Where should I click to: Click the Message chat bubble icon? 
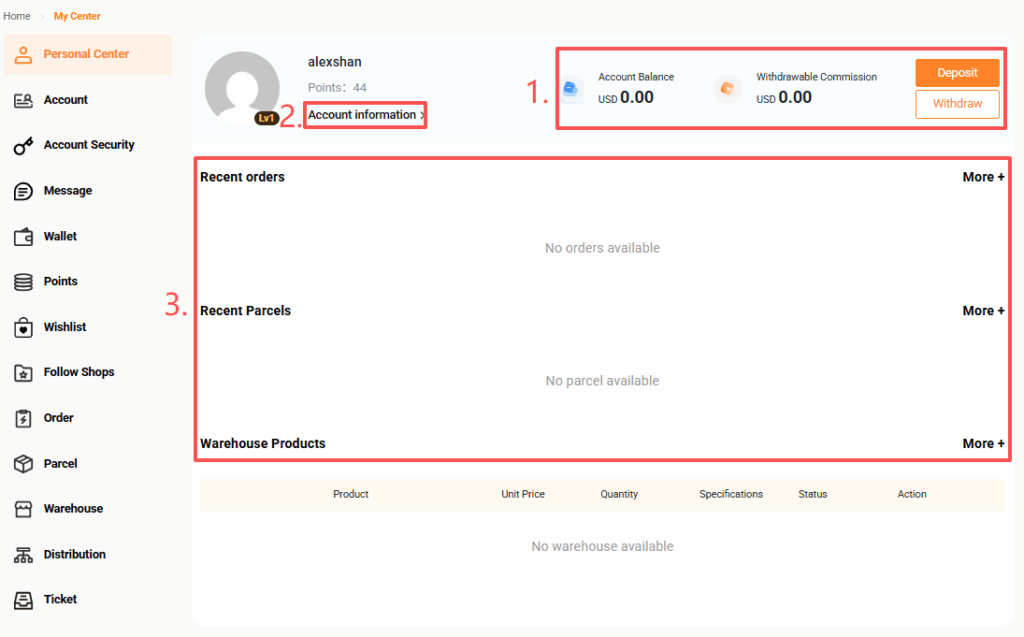24,191
